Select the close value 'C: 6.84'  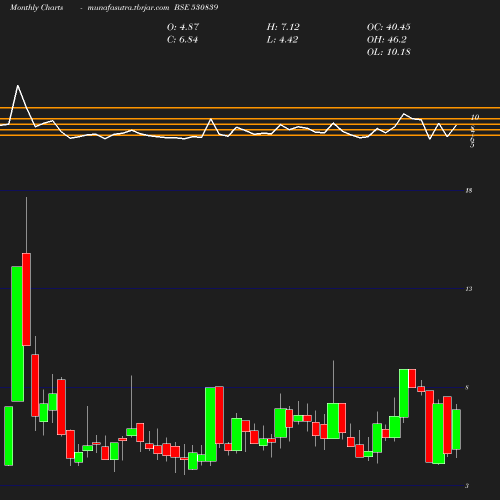point(182,40)
